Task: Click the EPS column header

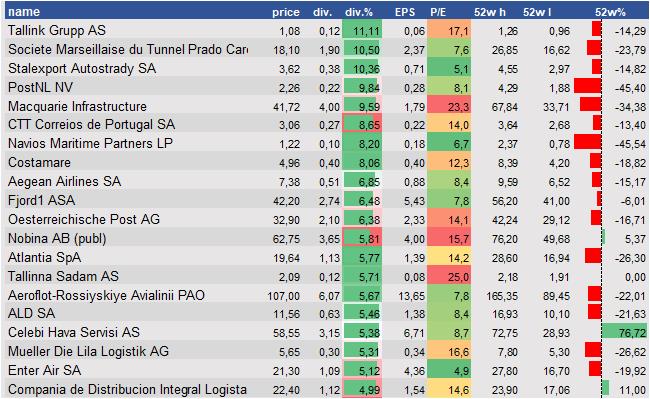Action: 405,12
